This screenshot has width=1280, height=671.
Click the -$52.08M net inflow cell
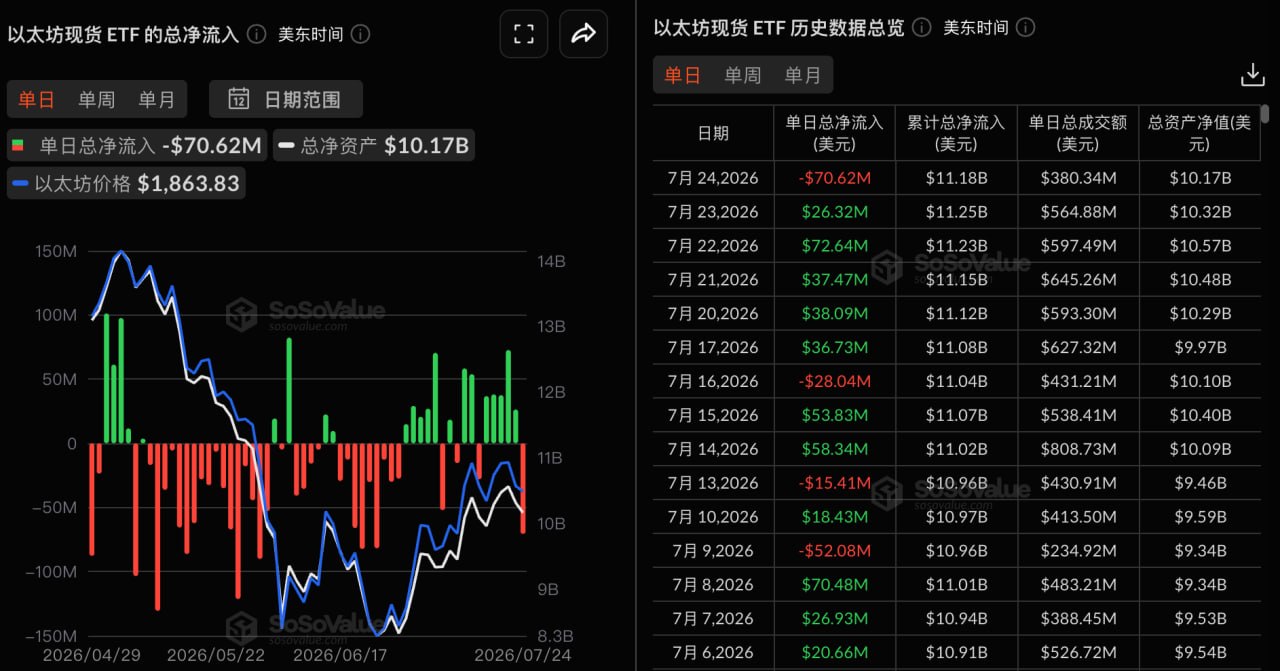click(835, 550)
